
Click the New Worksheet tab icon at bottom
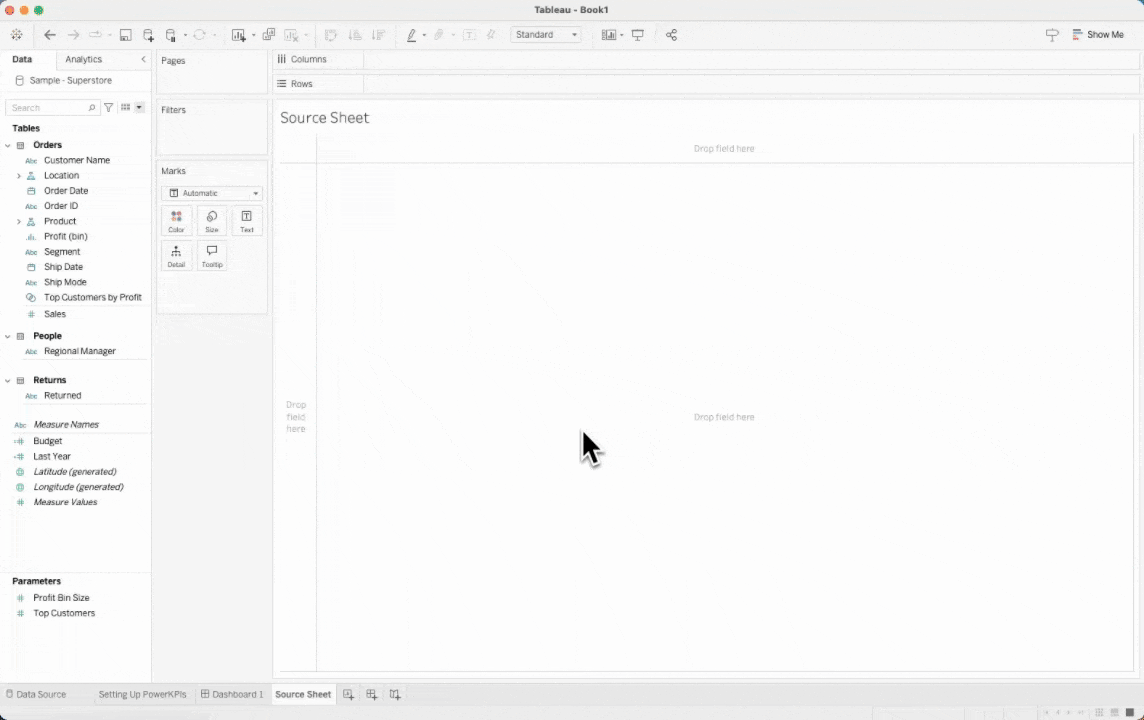coord(349,694)
